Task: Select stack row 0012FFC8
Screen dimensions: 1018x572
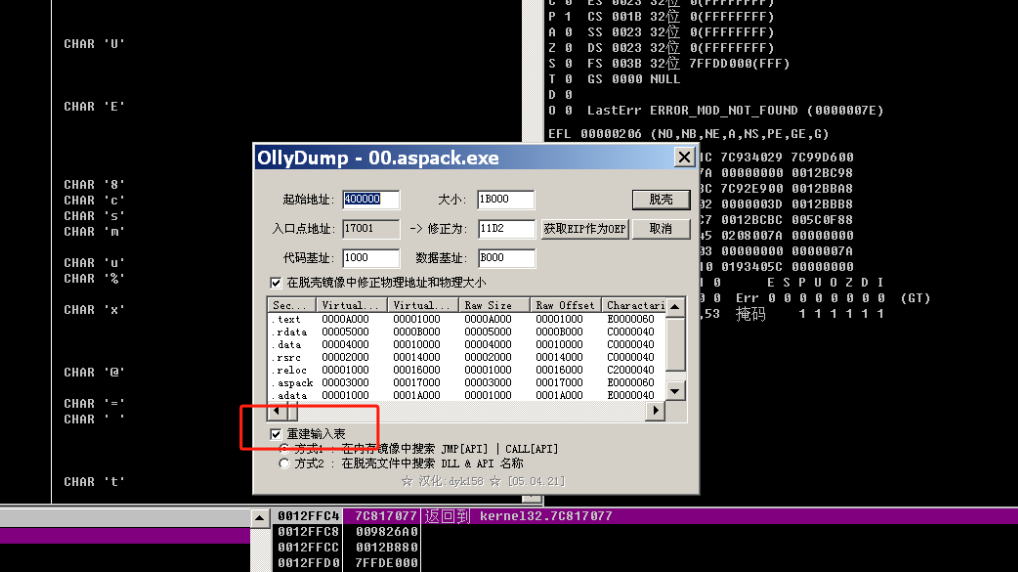Action: (x=643, y=532)
